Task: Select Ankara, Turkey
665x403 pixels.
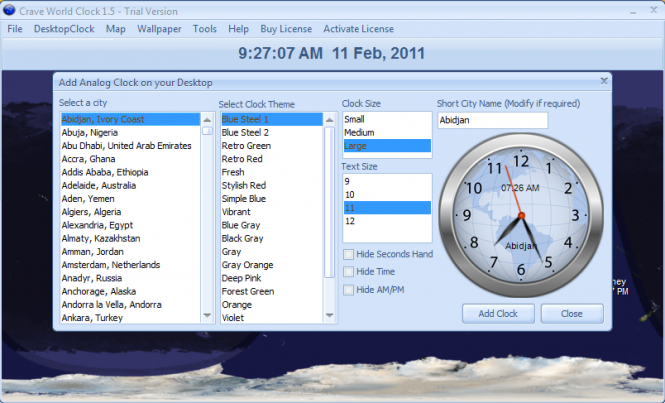Action: pyautogui.click(x=130, y=317)
